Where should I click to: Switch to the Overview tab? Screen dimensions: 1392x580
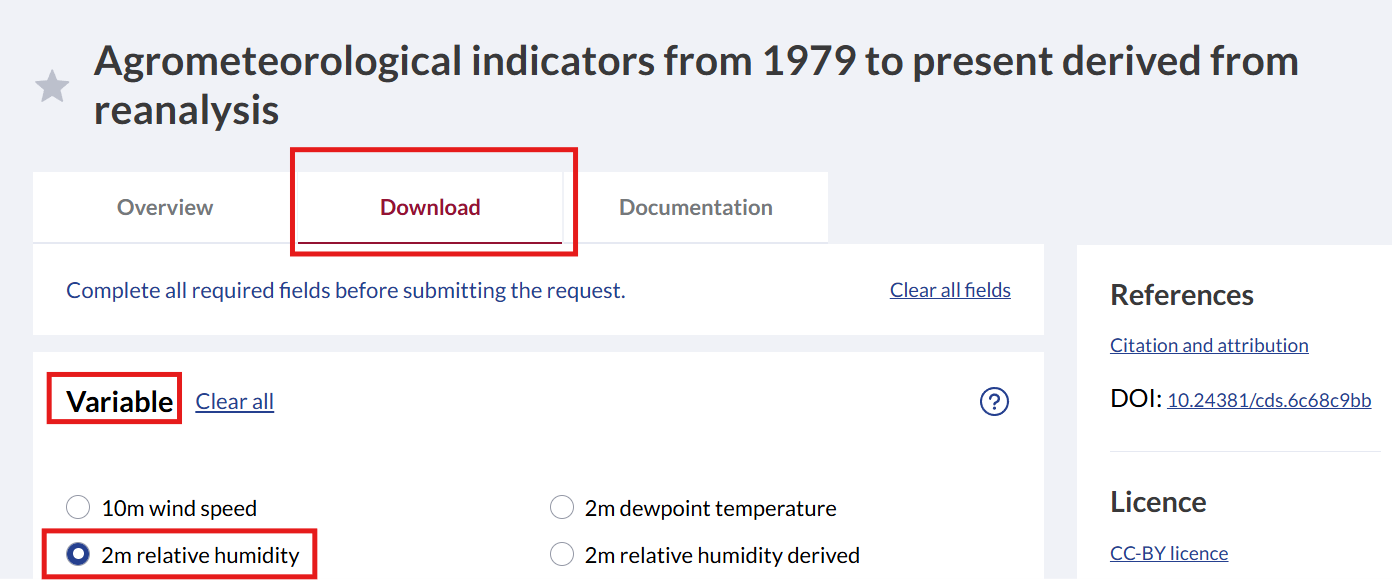coord(165,208)
